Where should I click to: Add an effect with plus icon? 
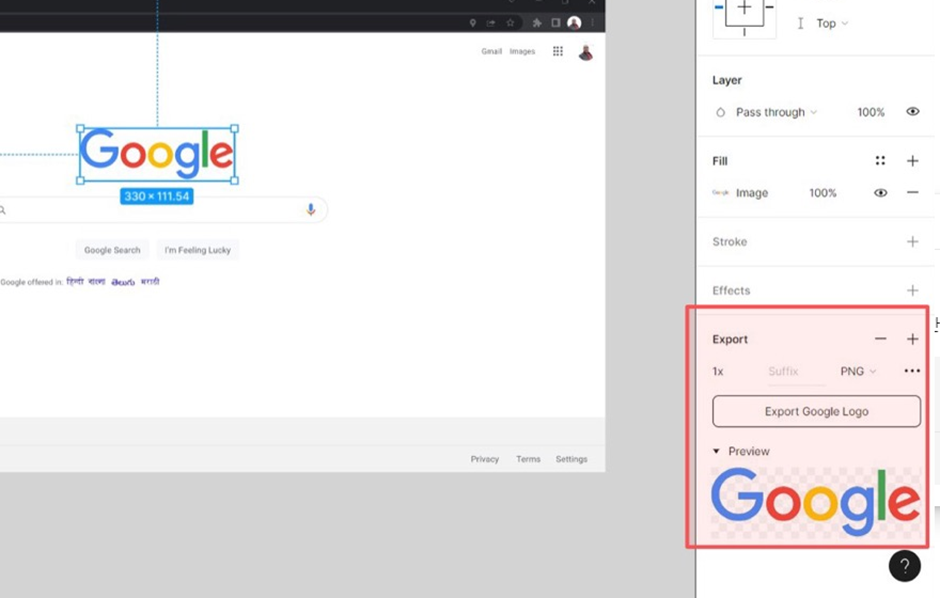(x=912, y=291)
